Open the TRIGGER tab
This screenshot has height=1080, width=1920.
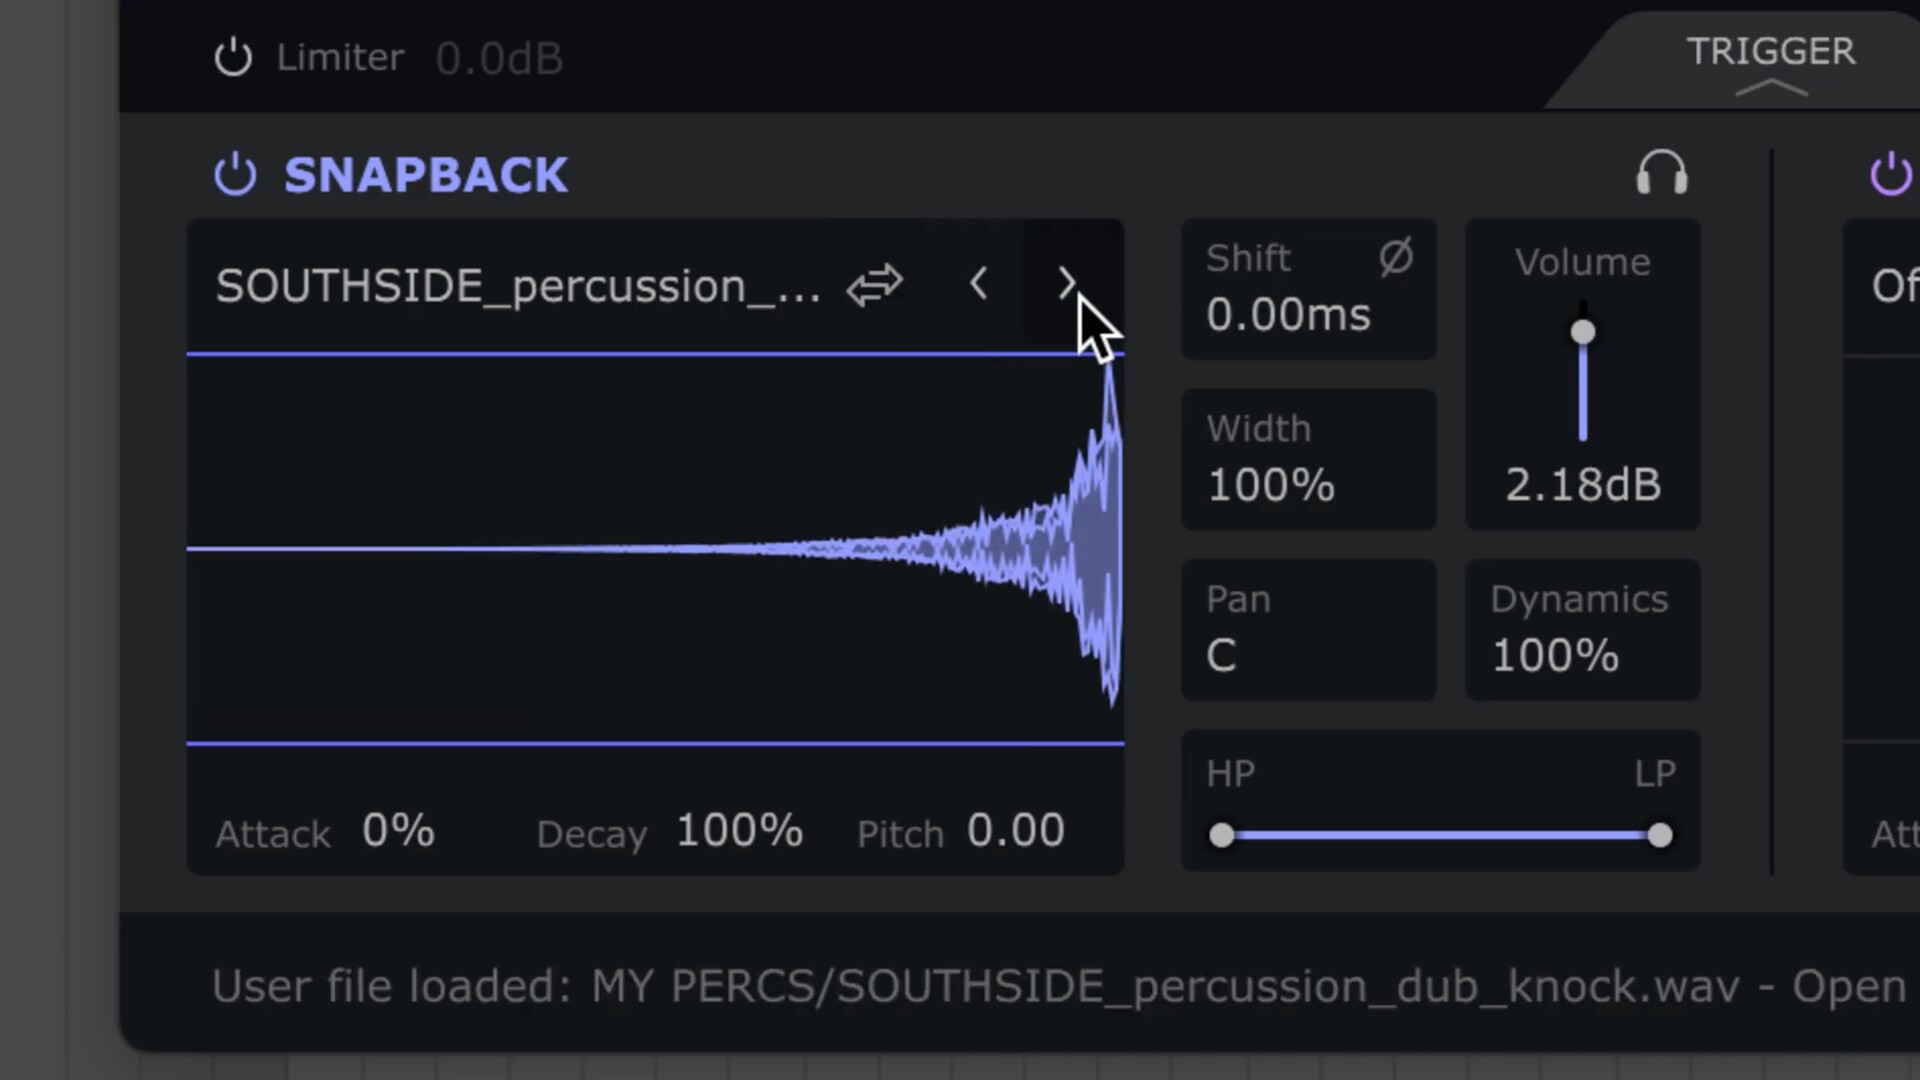click(x=1770, y=51)
